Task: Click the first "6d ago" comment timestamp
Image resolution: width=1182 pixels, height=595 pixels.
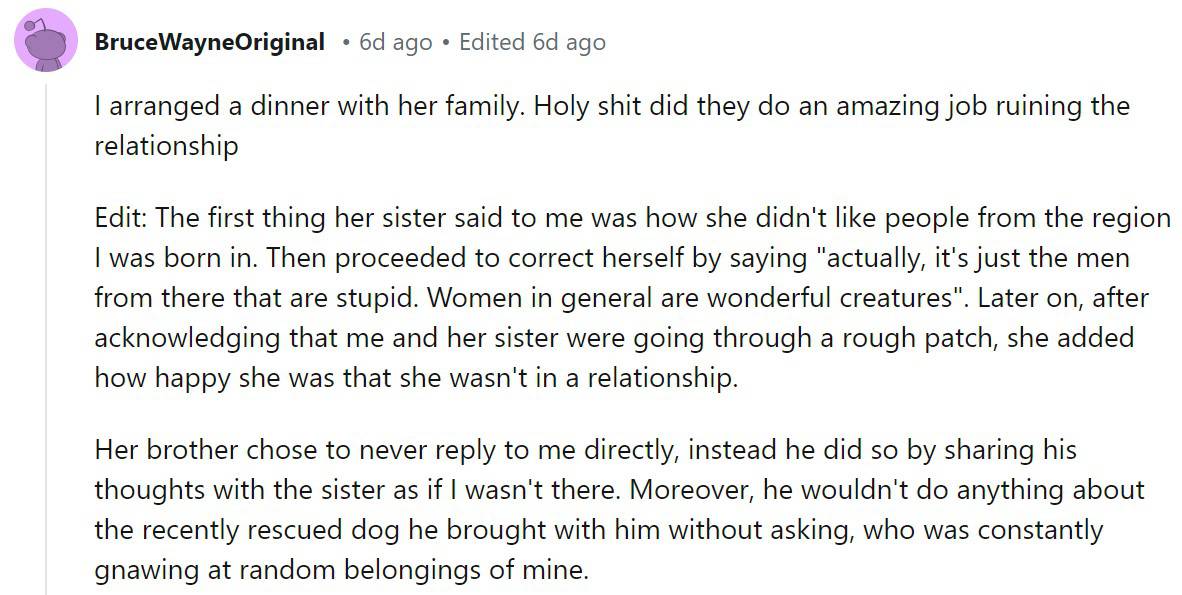Action: 395,42
